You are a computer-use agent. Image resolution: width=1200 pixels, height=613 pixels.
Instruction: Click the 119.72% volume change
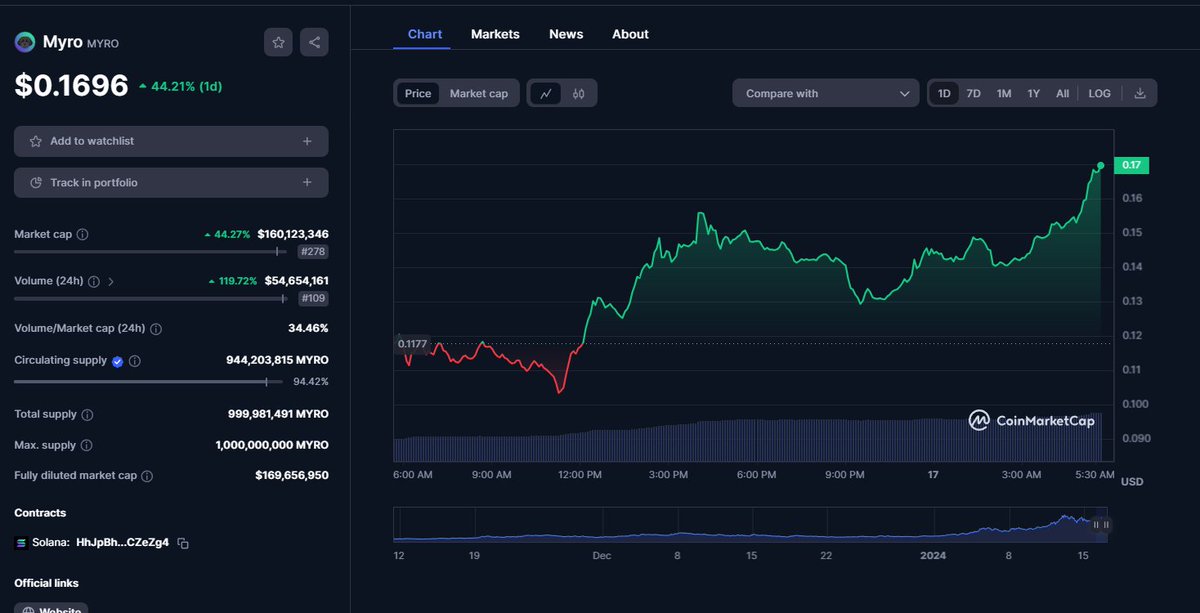coord(232,282)
